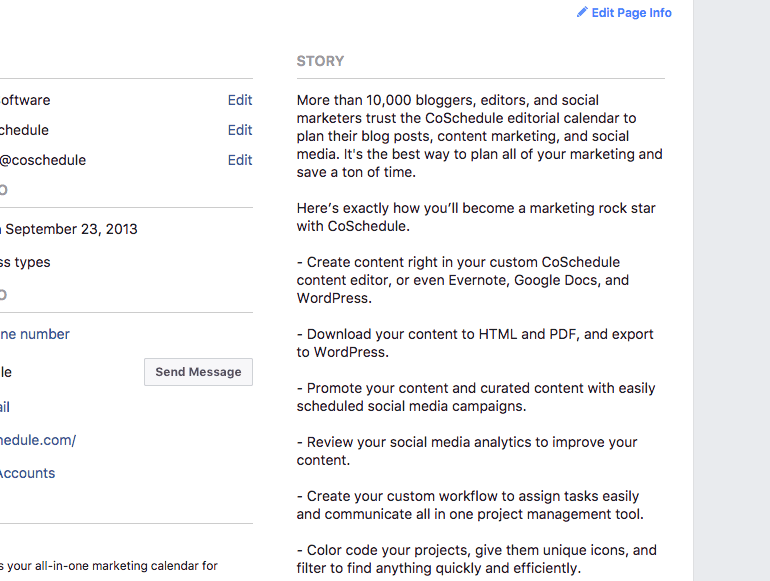
Task: Click Edit next to the schedule name row
Action: (240, 130)
